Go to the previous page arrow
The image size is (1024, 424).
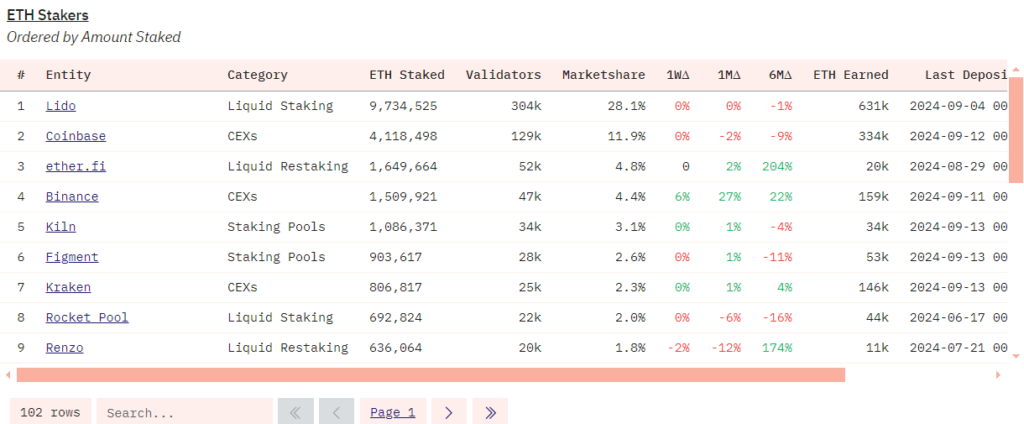[337, 412]
